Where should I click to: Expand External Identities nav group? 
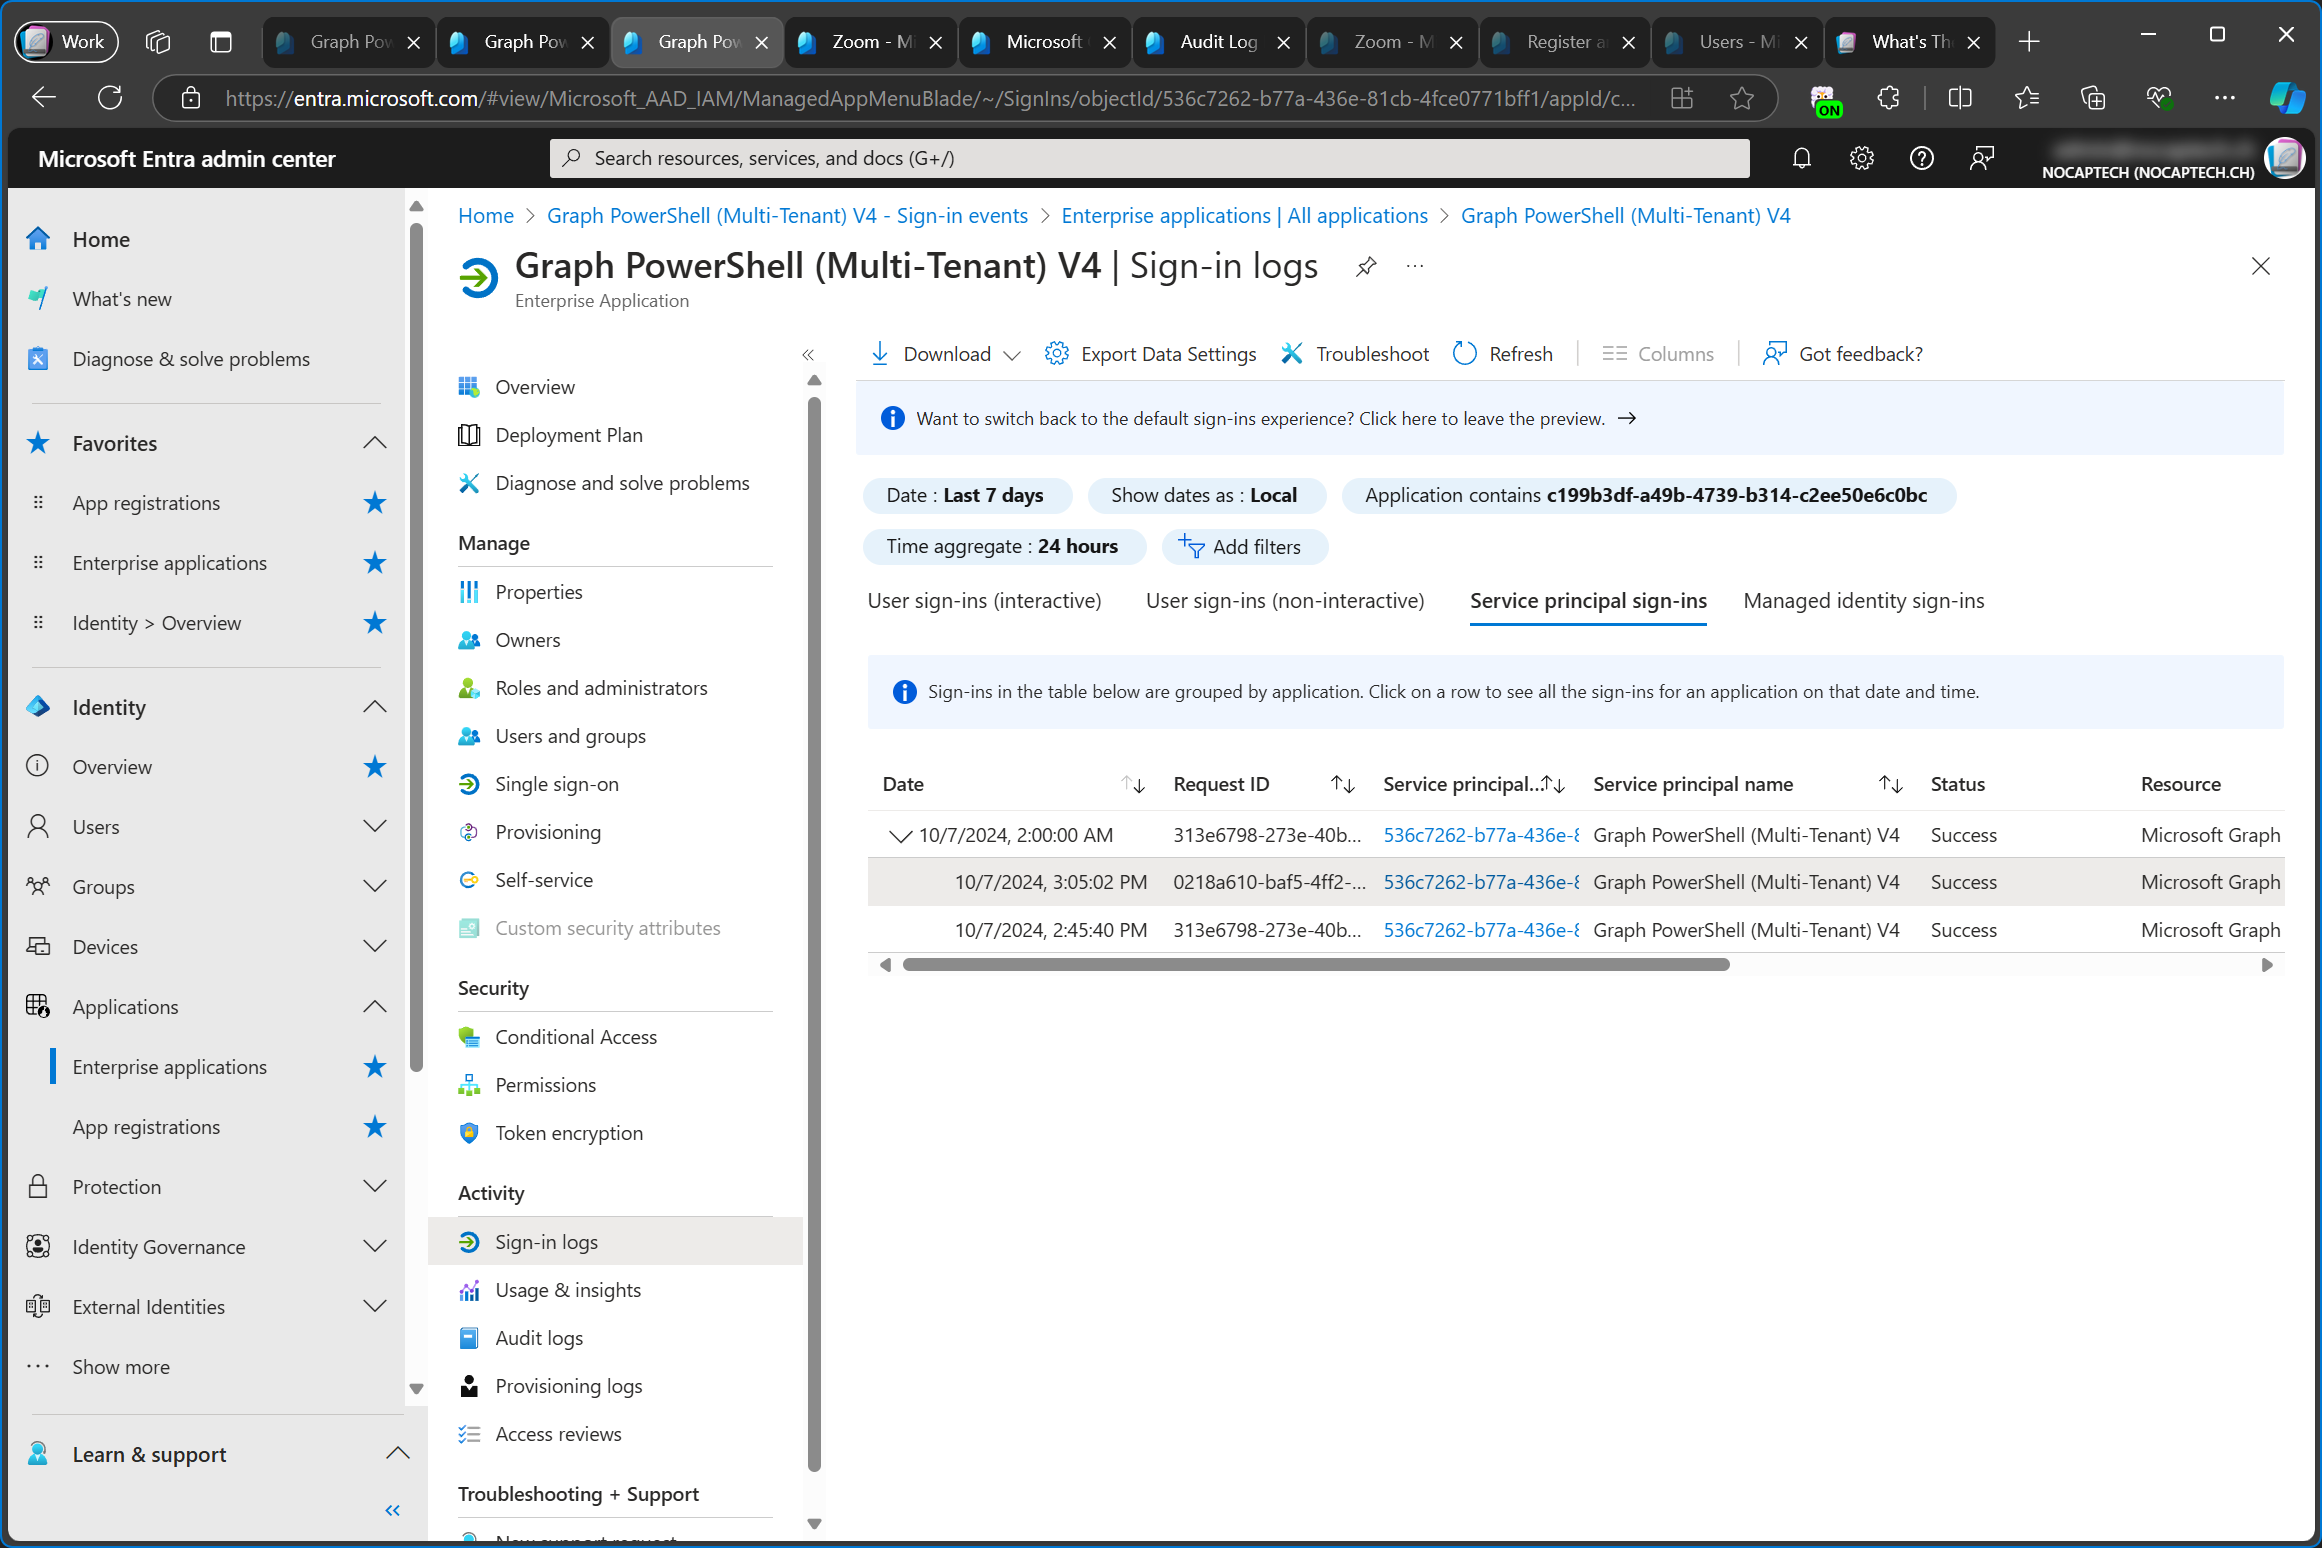point(375,1307)
